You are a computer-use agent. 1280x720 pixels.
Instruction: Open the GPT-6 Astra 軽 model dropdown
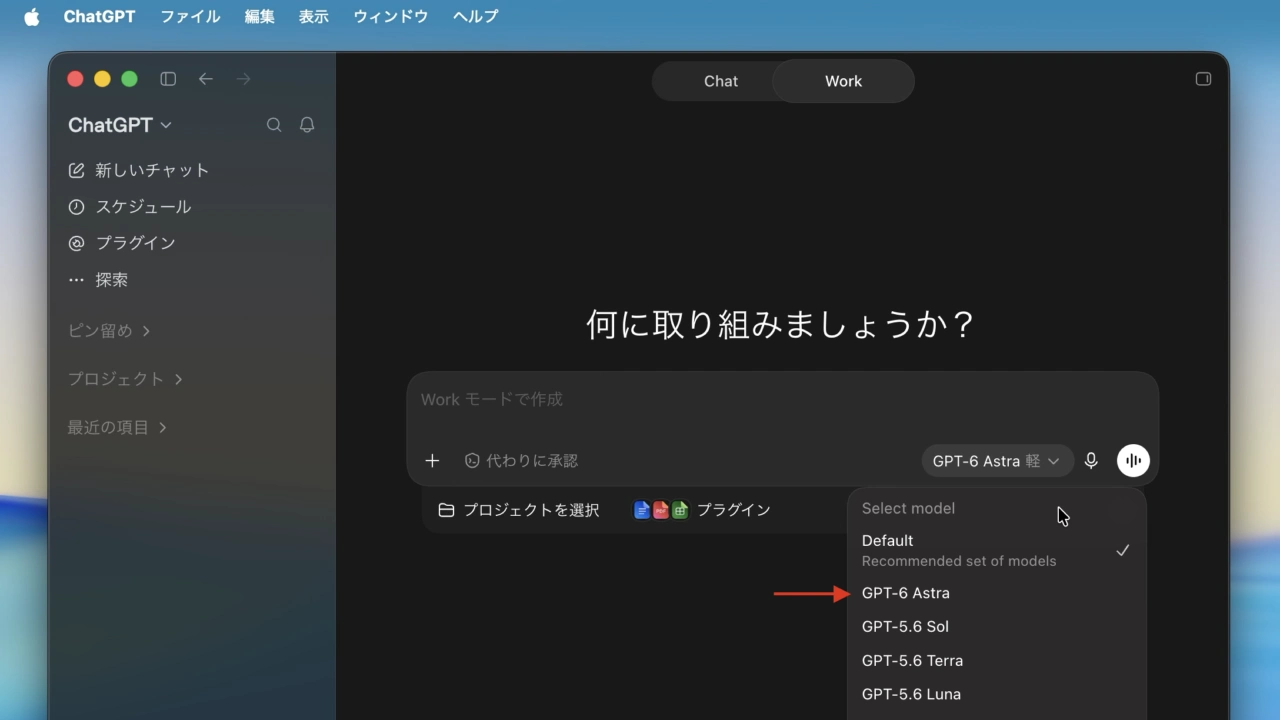tap(997, 461)
